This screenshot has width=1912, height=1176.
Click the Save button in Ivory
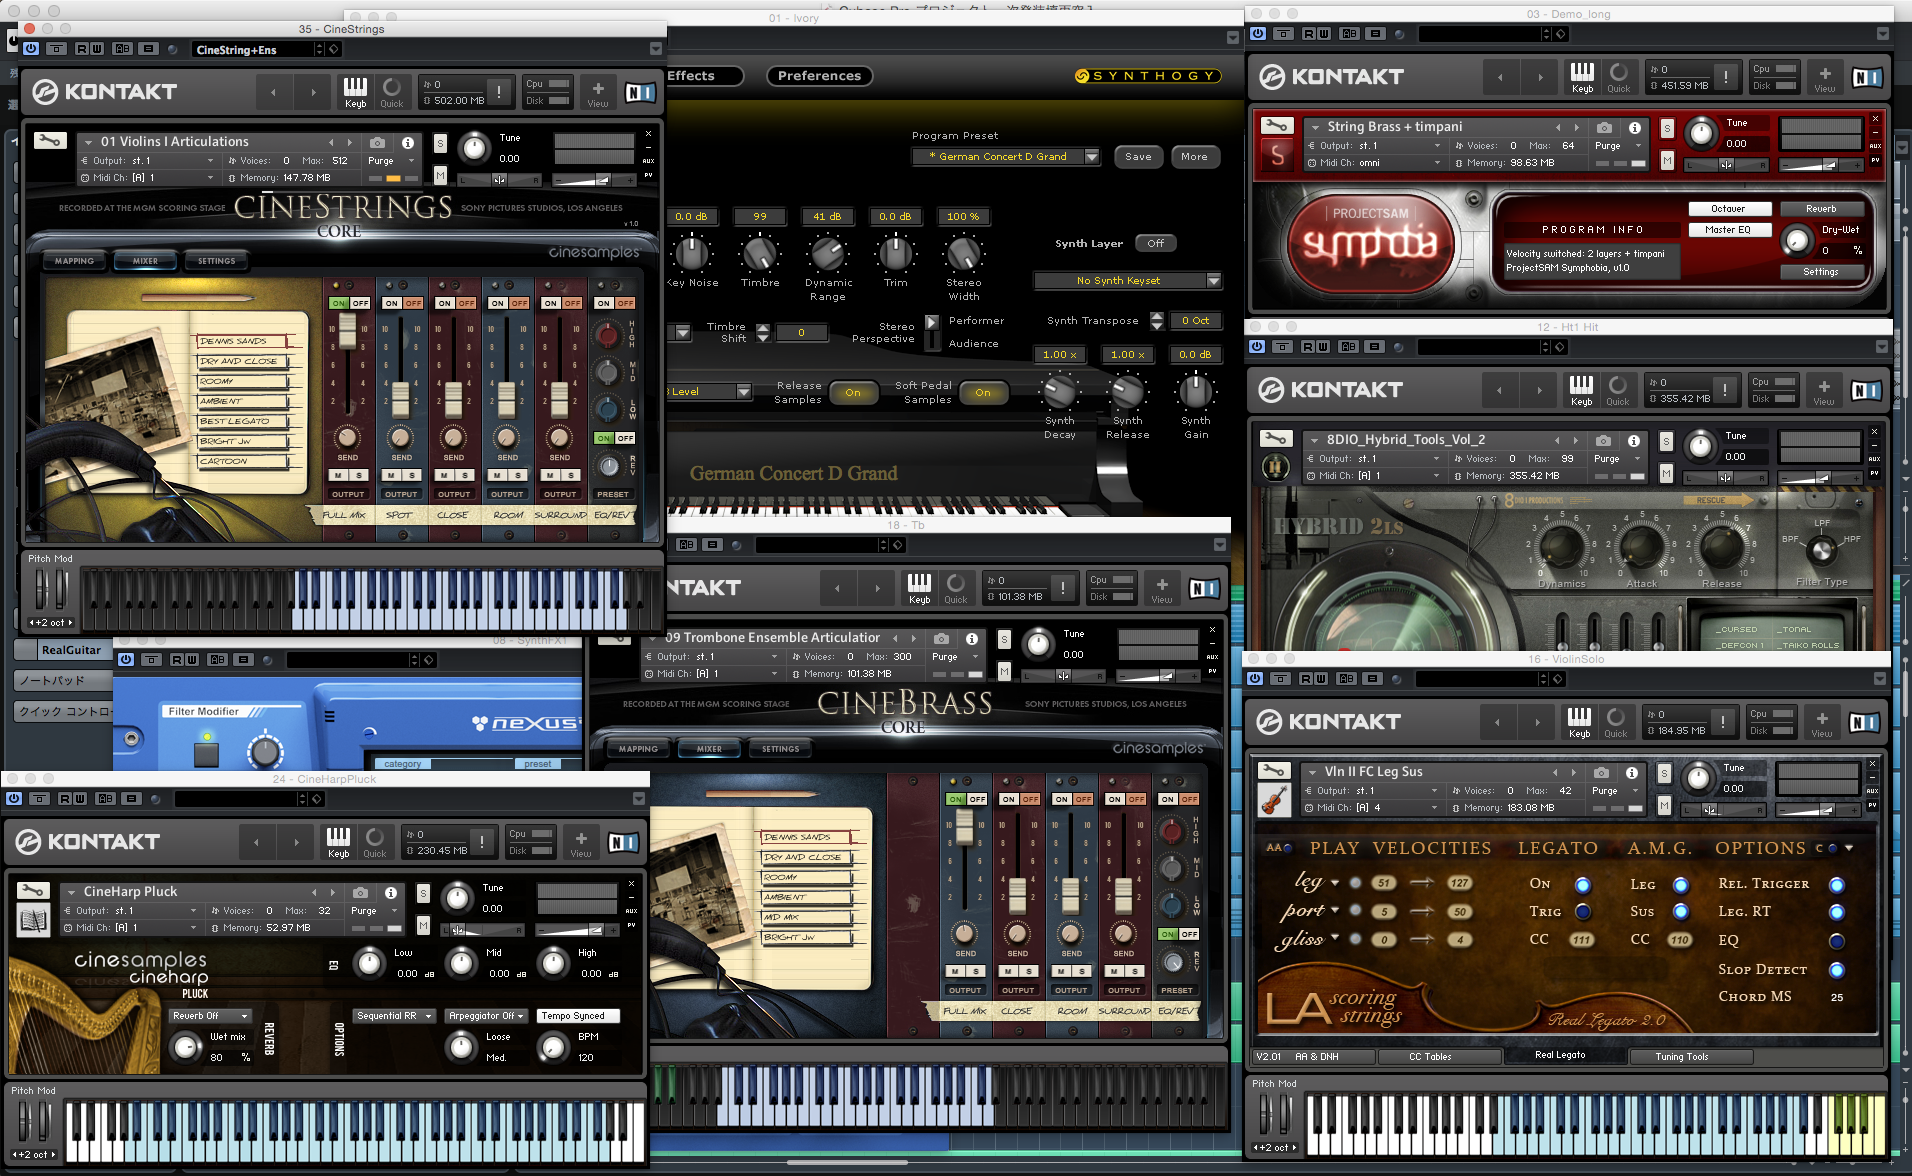(1138, 156)
